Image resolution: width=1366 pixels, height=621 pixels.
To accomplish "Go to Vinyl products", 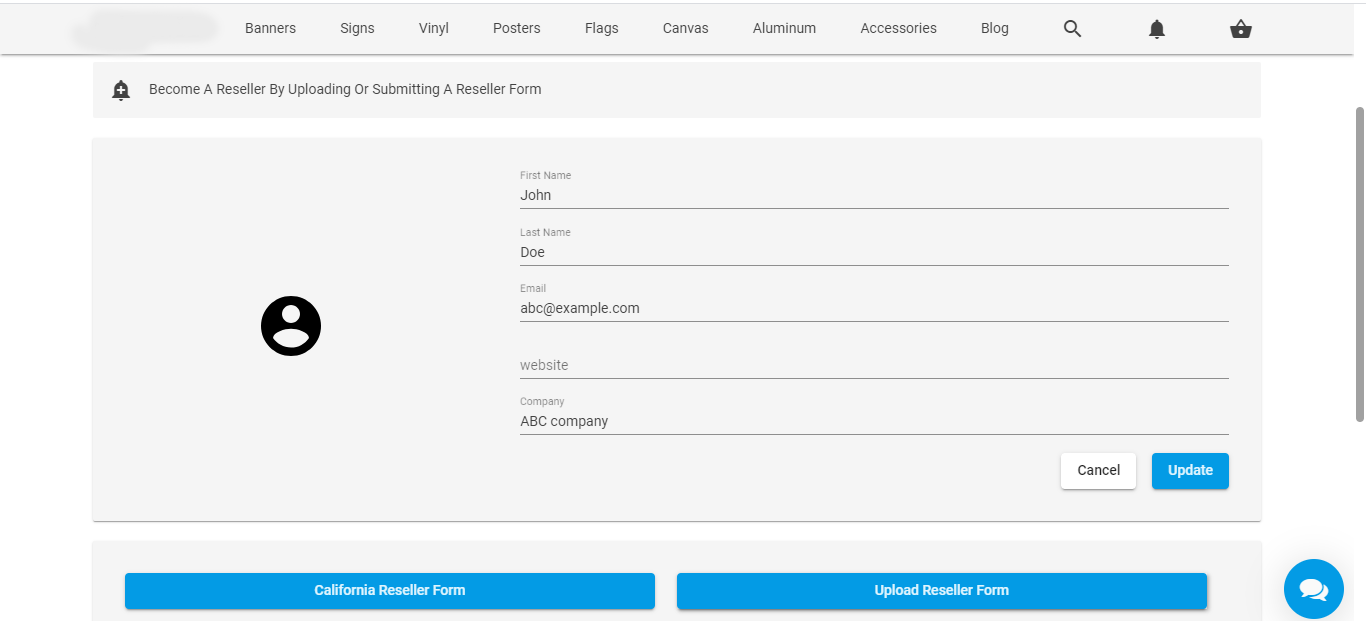I will pos(434,28).
